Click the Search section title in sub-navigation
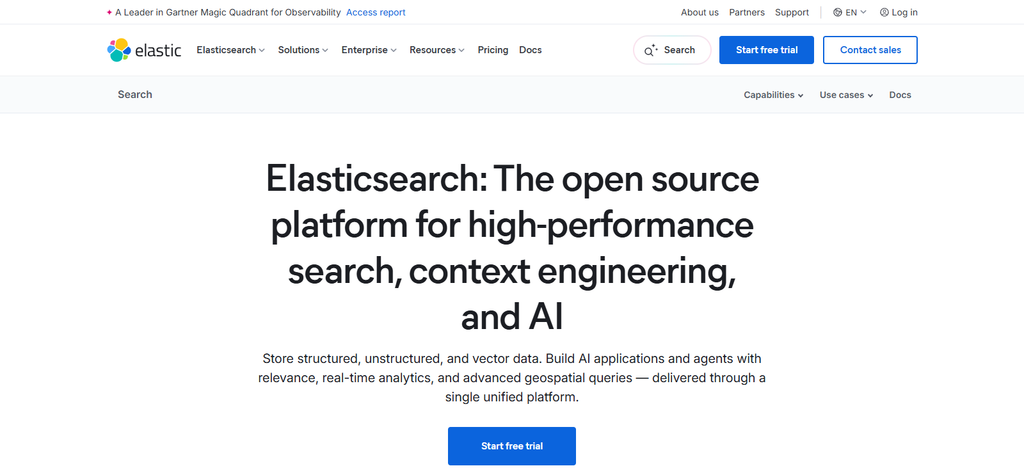Viewport: 1024px width, 468px height. click(x=135, y=95)
